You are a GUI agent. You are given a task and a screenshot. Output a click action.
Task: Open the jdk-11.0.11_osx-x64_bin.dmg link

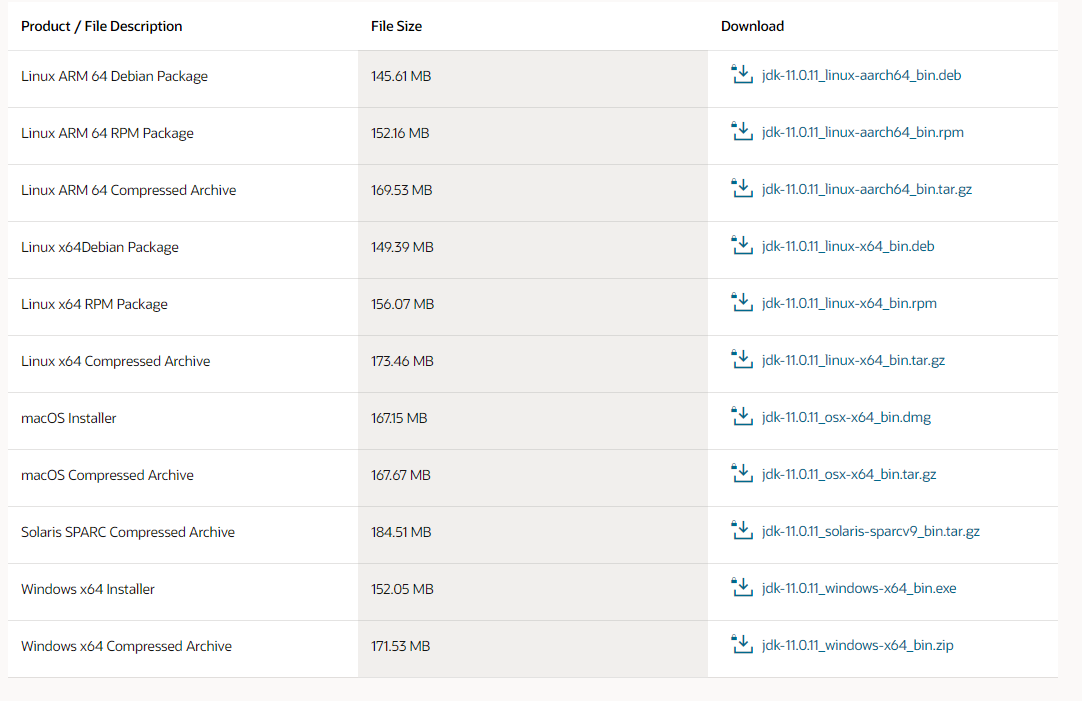click(x=846, y=417)
